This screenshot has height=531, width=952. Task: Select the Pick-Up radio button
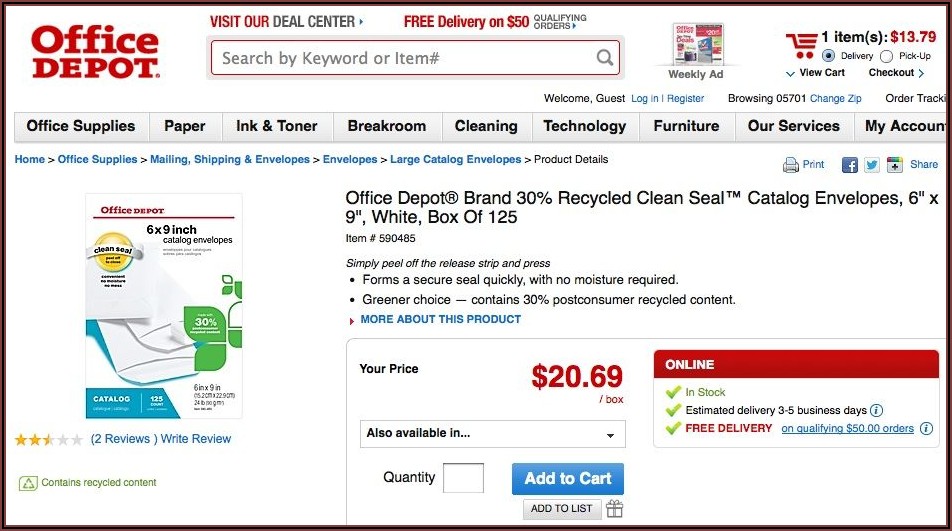tap(887, 57)
